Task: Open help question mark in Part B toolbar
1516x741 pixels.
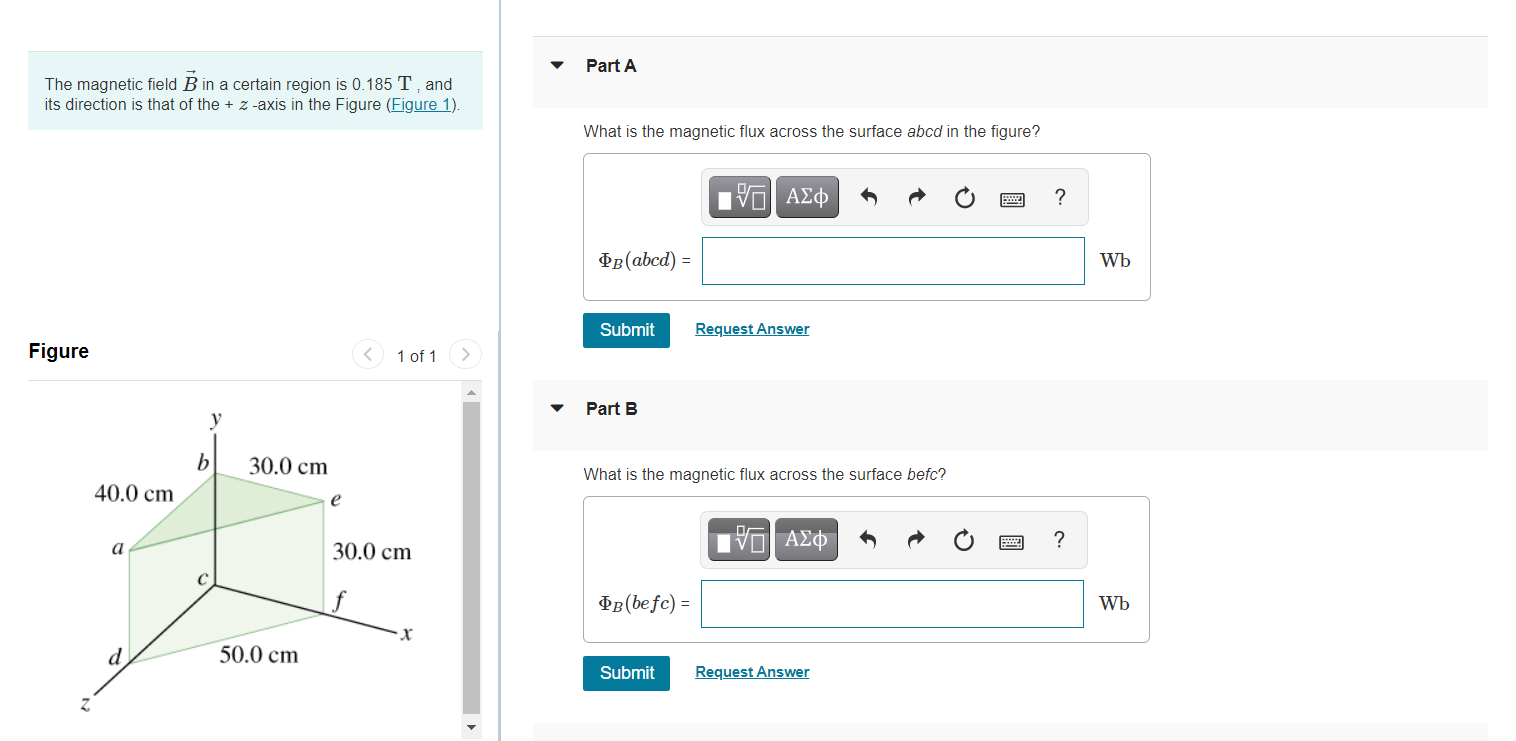Action: [x=1060, y=540]
